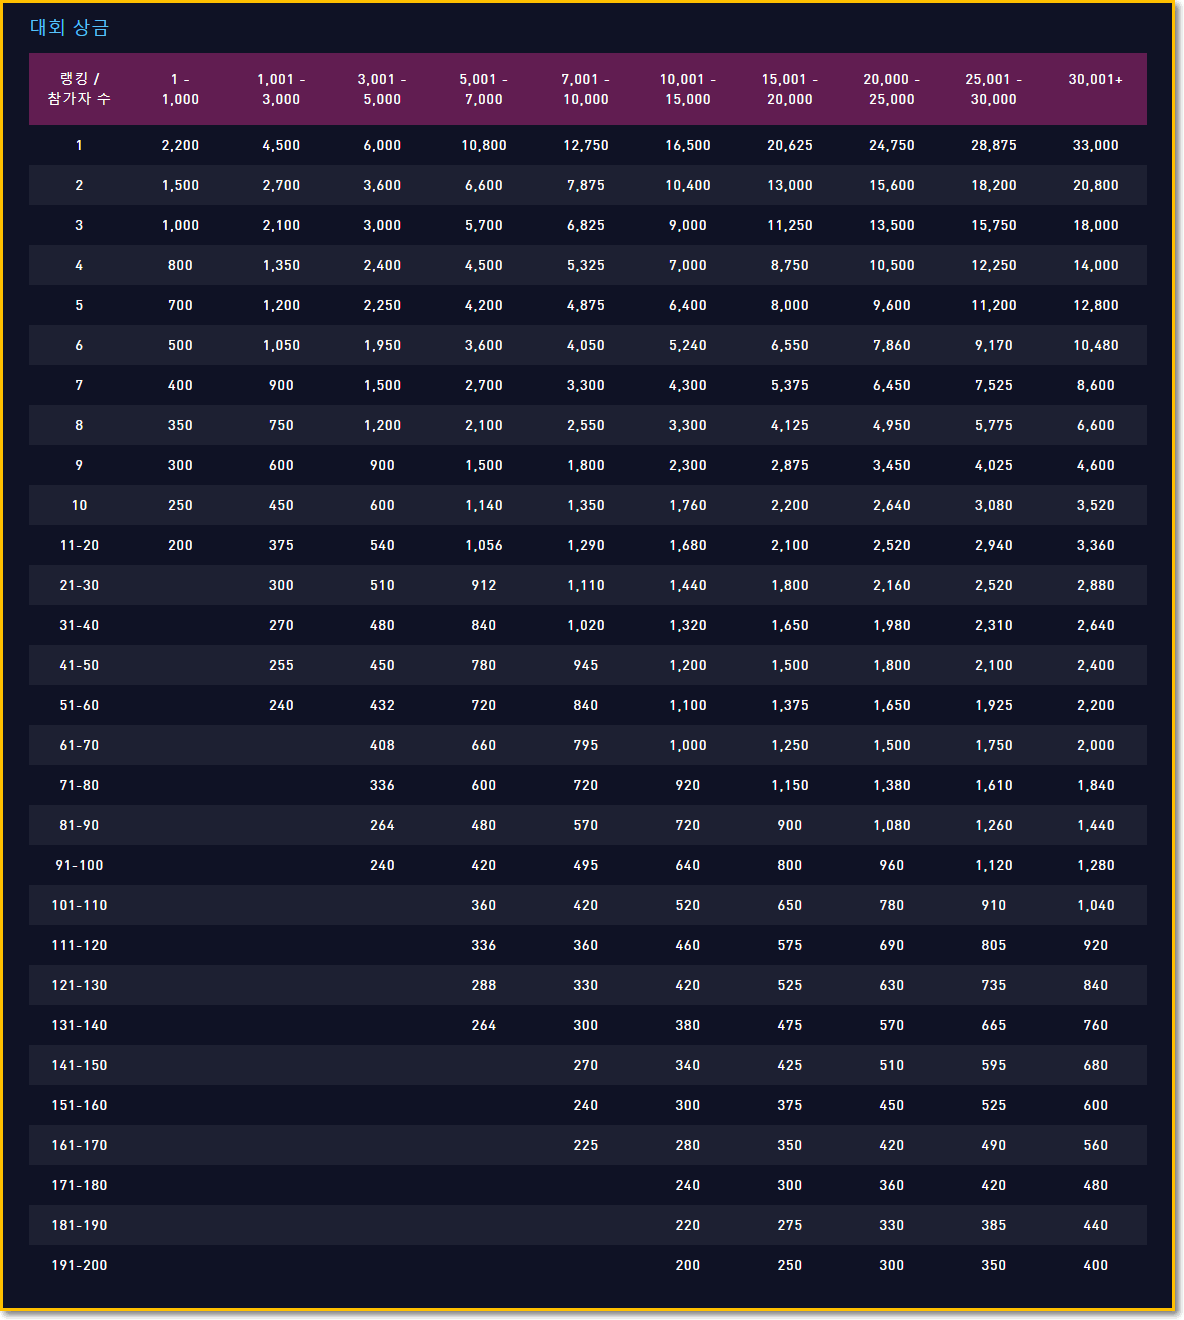Click the 28,875 prize cell
The image size is (1184, 1320).
993,146
